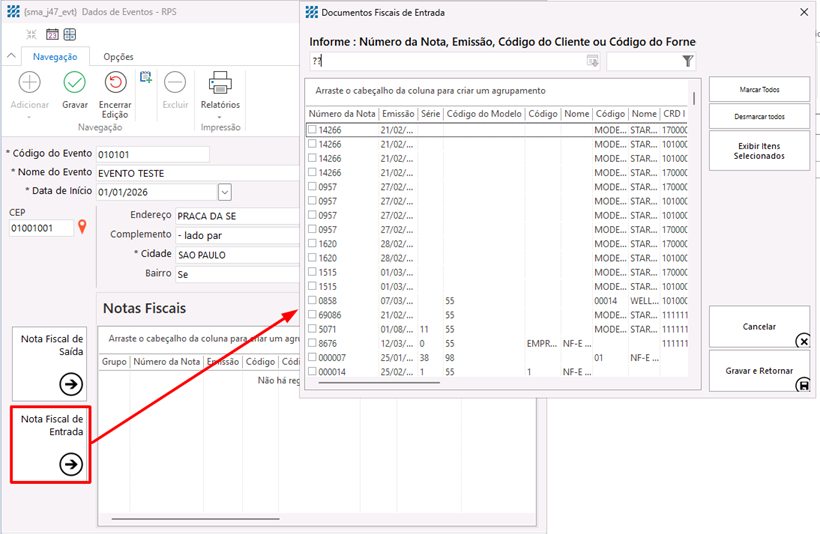Click the calendar icon in quick toolbar
This screenshot has height=534, width=820.
click(52, 34)
